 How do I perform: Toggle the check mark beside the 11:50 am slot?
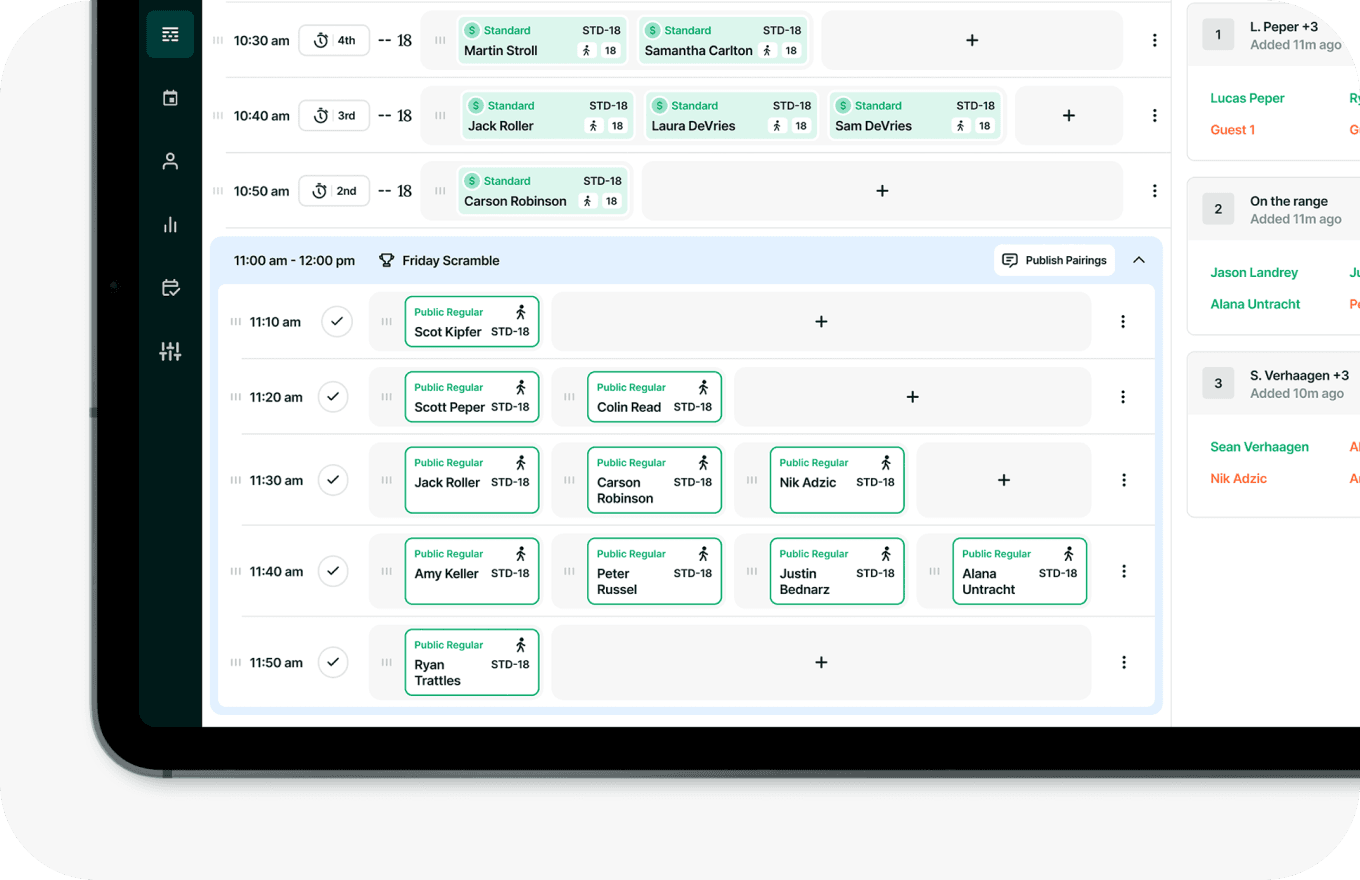click(x=333, y=662)
